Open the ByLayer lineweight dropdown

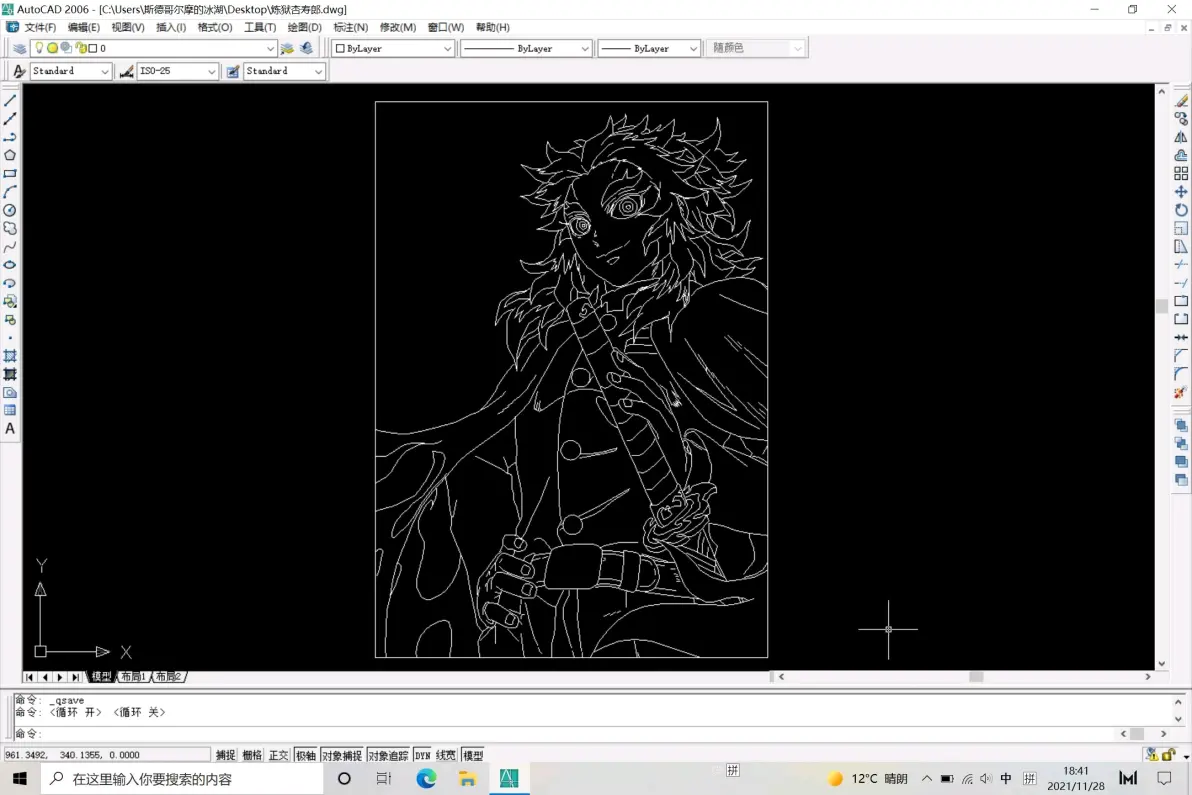(x=693, y=48)
